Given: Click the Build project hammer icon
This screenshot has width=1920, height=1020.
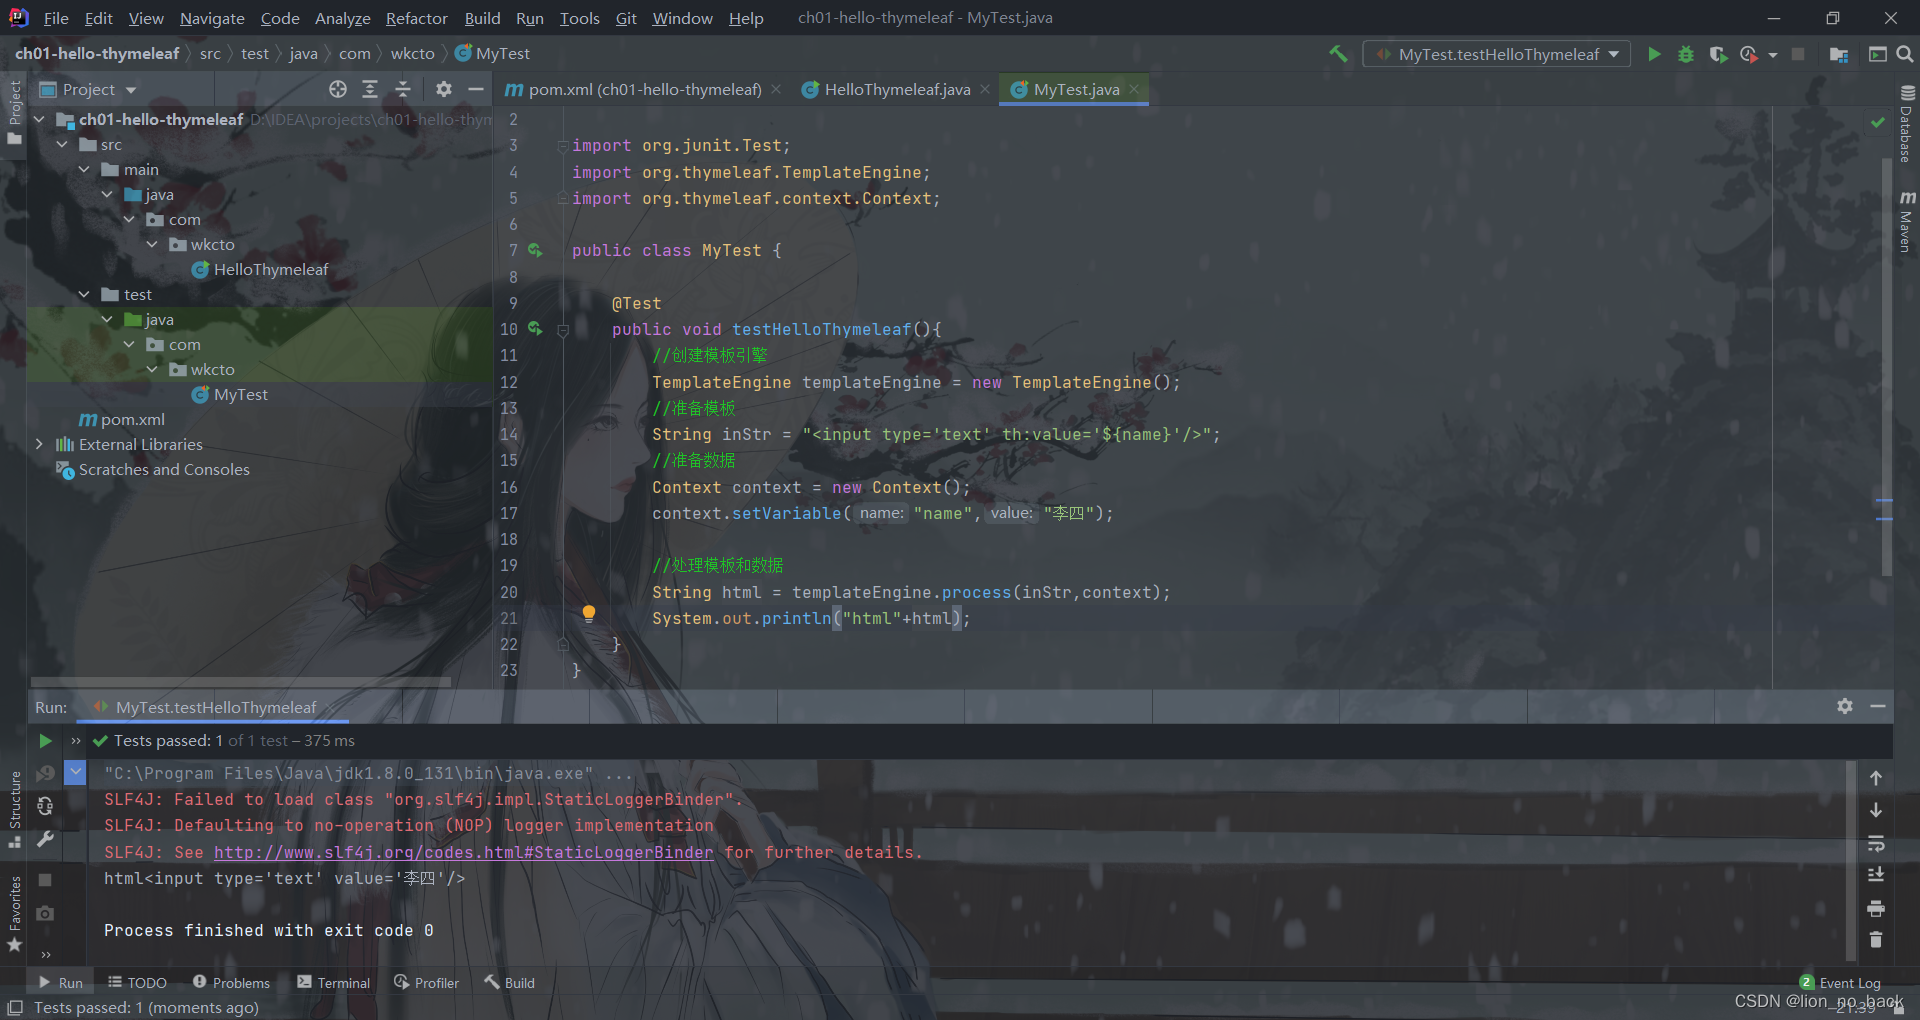Looking at the screenshot, I should (x=1338, y=54).
